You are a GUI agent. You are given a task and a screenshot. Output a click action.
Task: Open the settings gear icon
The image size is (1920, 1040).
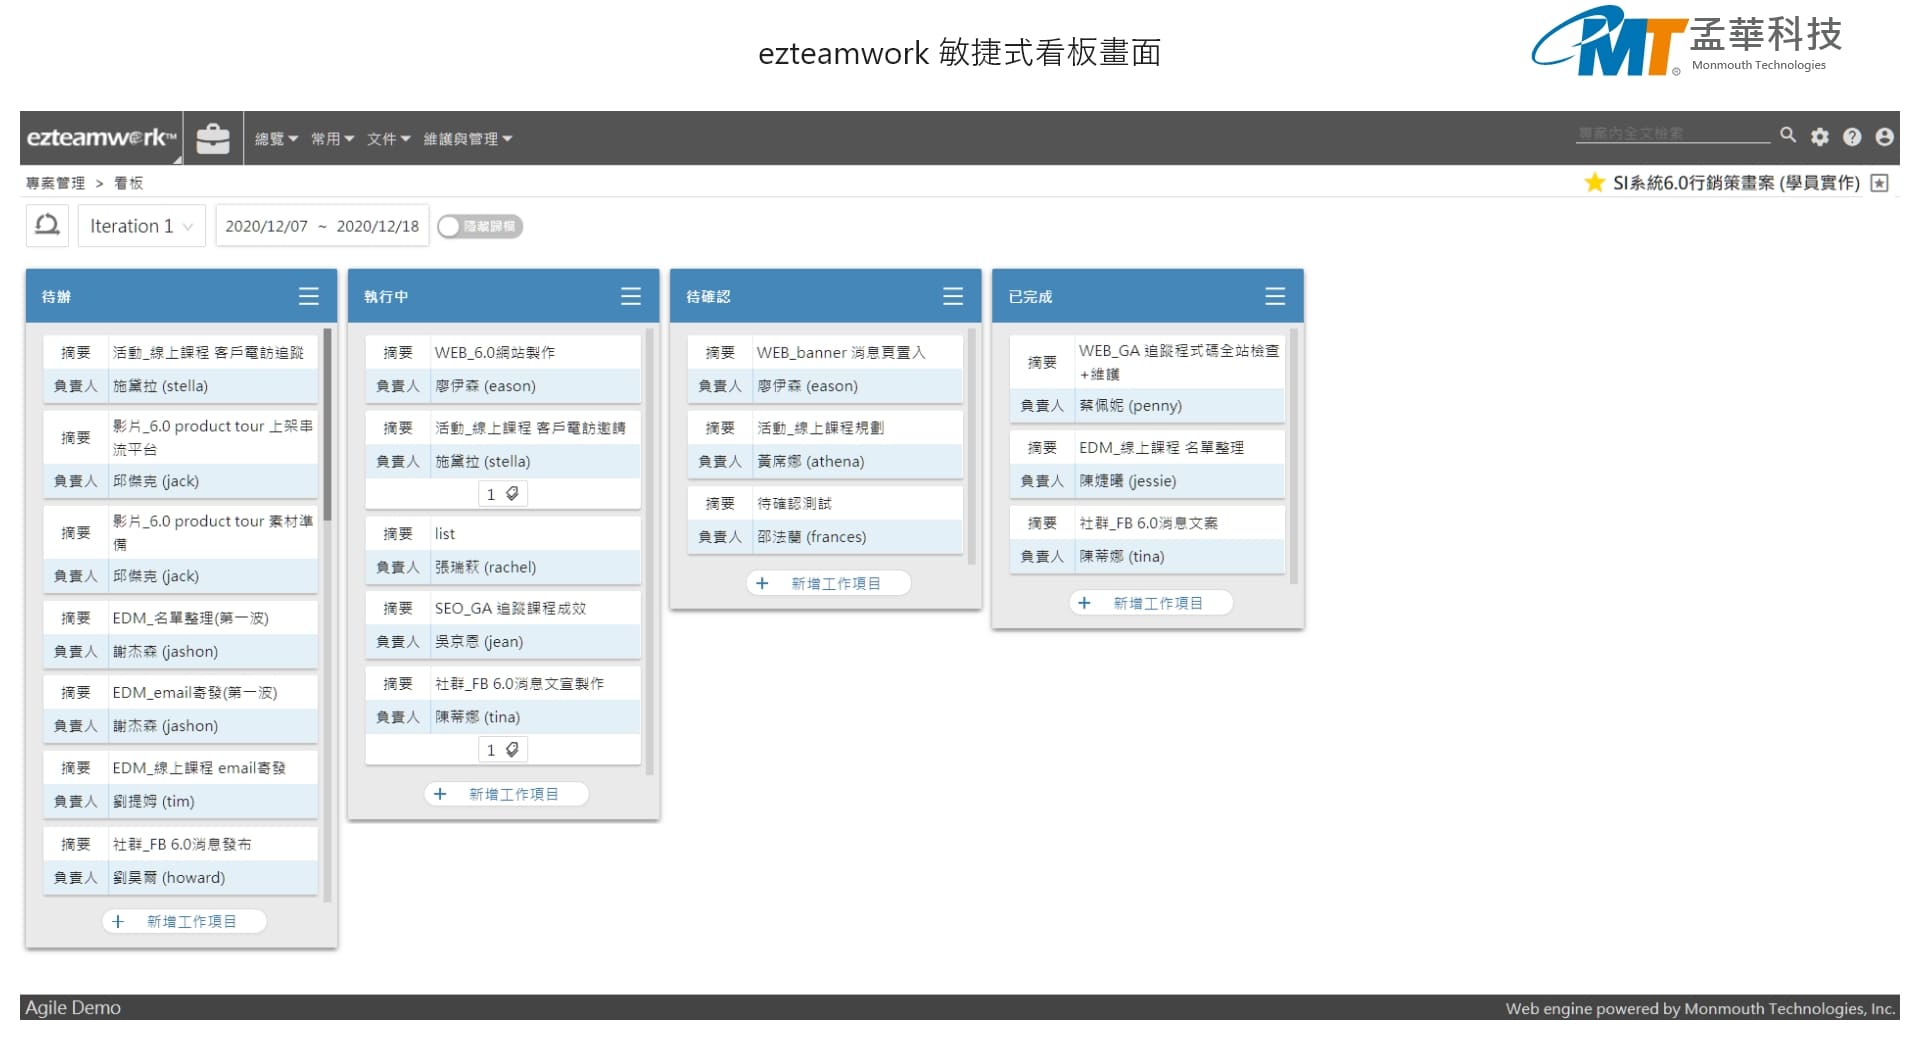1820,137
